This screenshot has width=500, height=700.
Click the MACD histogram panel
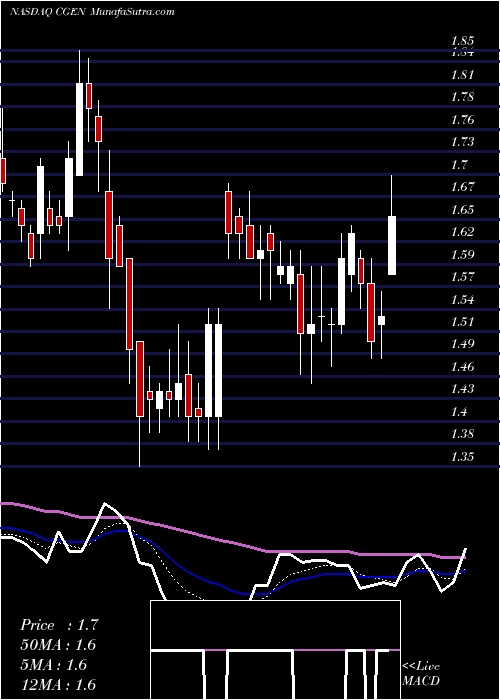tap(275, 650)
